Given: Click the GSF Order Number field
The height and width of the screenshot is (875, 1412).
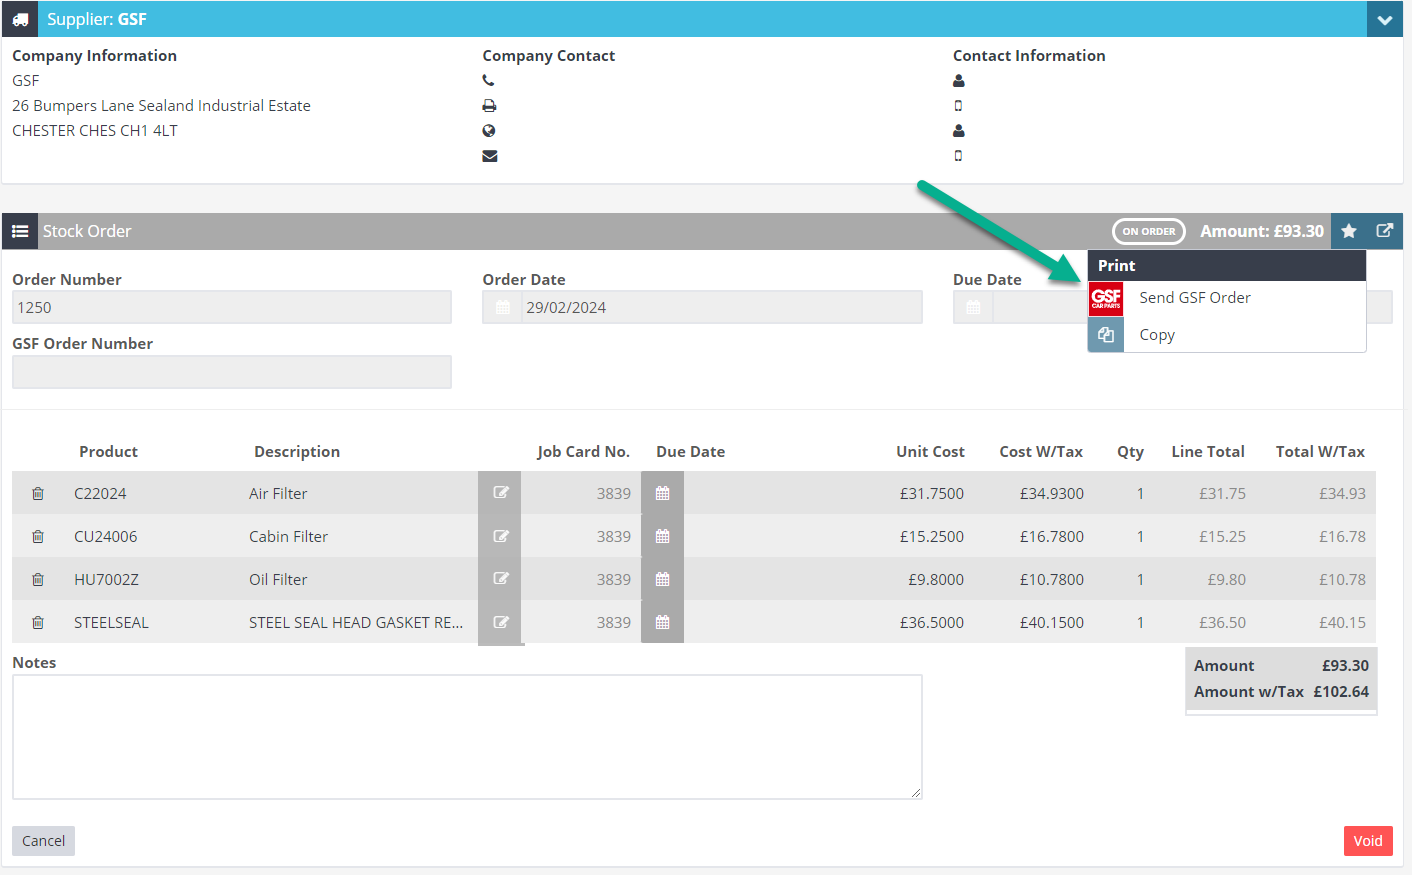Looking at the screenshot, I should point(232,372).
